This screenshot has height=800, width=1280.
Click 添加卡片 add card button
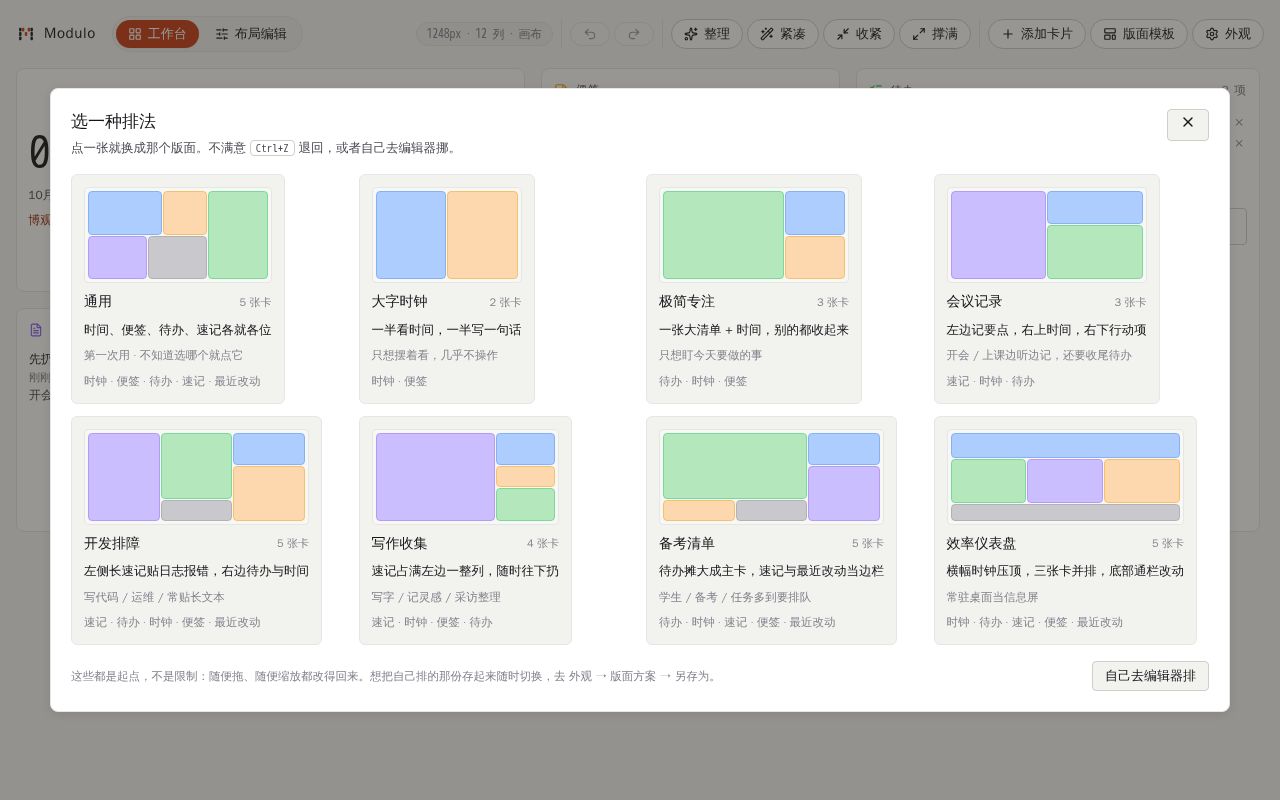click(x=1037, y=34)
